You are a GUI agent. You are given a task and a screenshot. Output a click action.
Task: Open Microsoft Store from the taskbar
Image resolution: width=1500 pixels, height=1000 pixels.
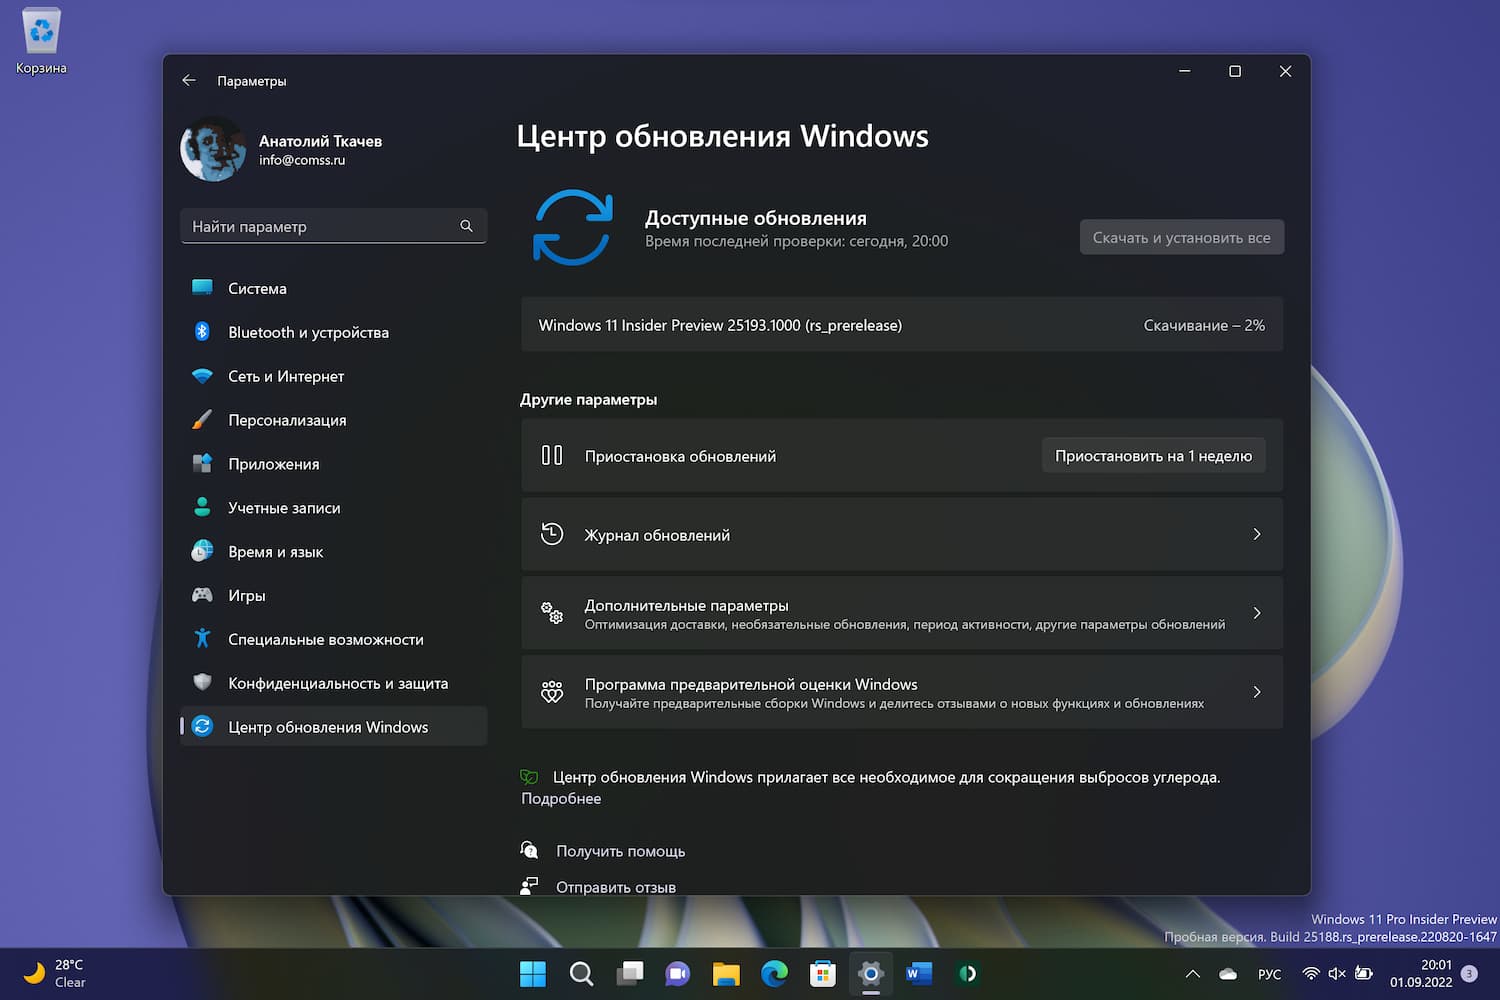point(822,973)
